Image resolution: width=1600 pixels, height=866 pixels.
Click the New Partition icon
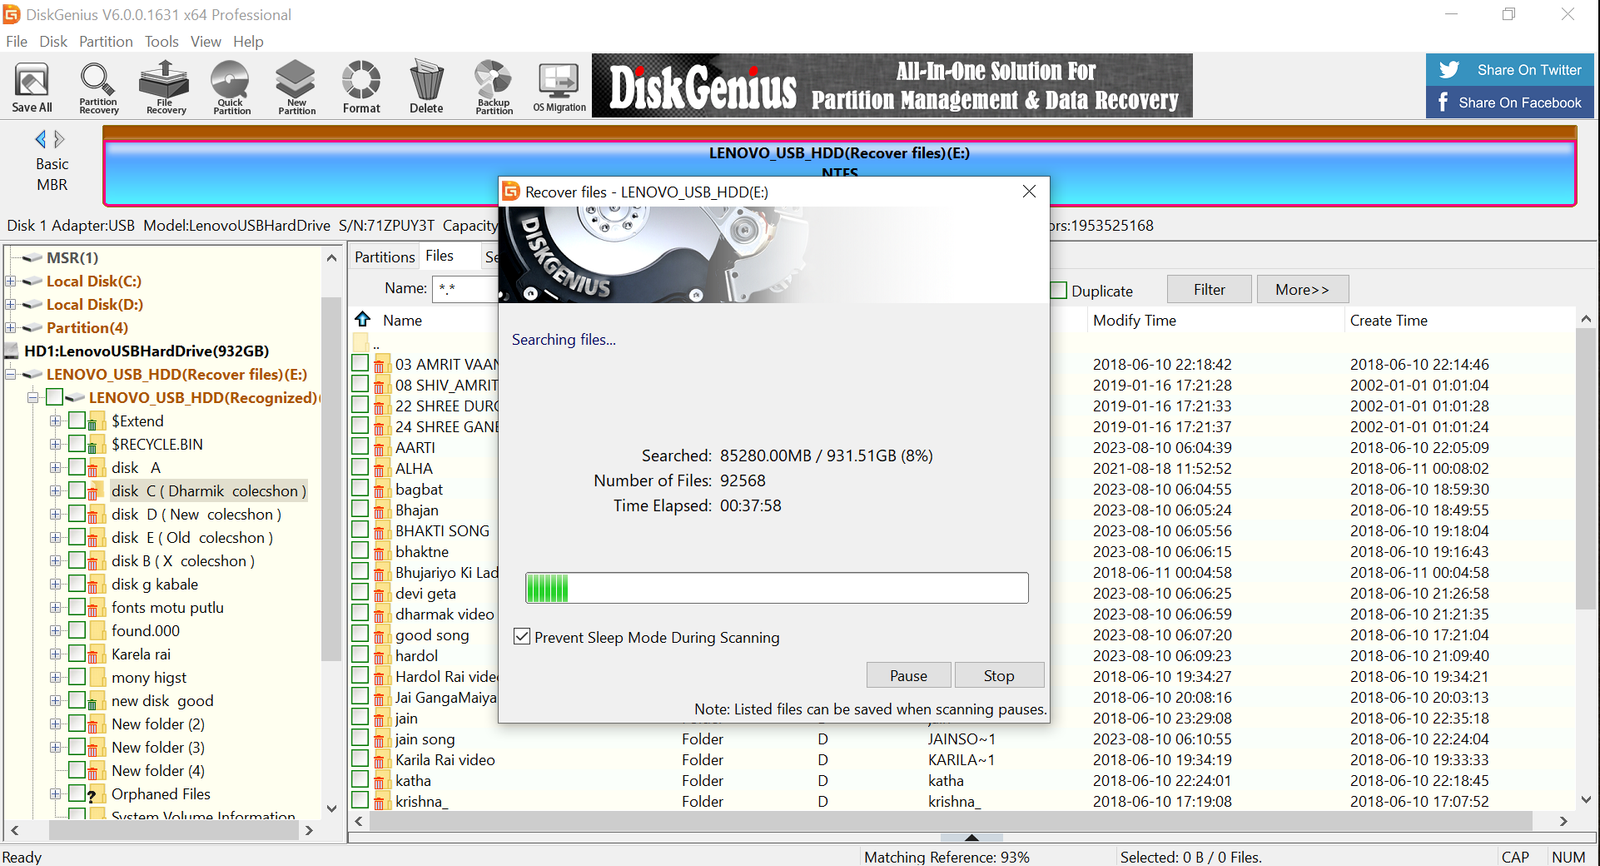[x=296, y=87]
